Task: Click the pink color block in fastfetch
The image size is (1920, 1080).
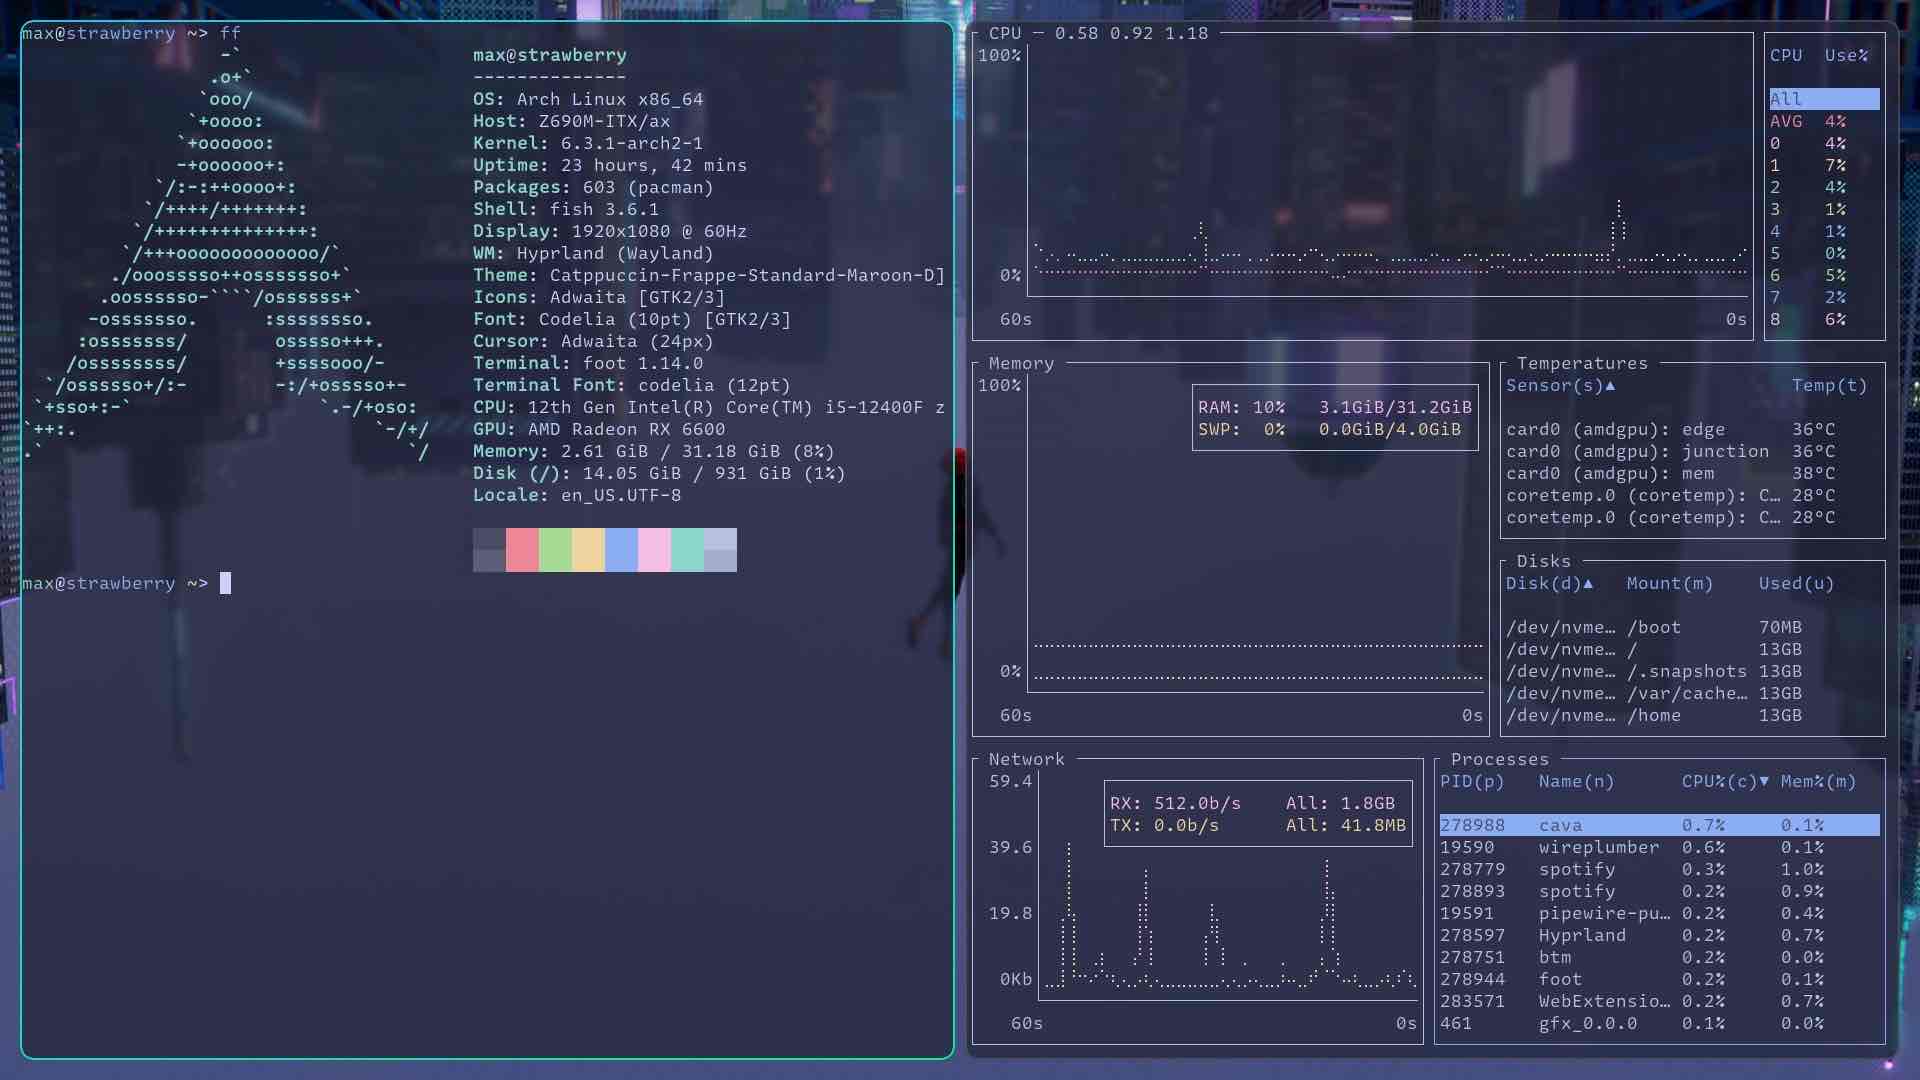Action: [x=654, y=550]
